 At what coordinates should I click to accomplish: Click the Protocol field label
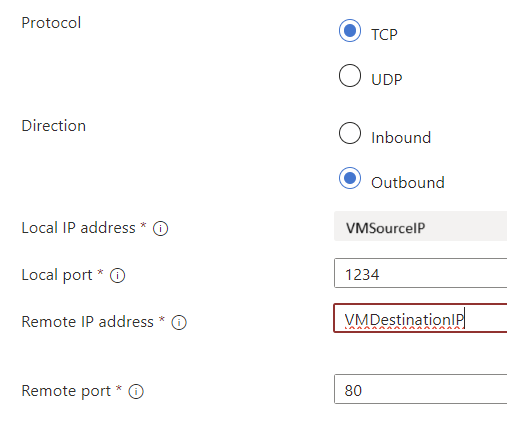pos(51,23)
